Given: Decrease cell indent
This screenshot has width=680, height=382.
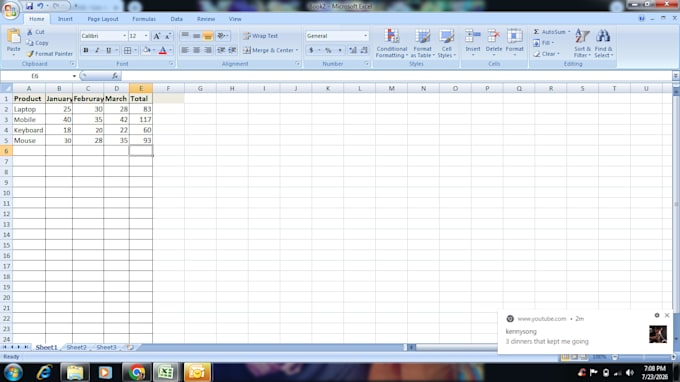Looking at the screenshot, I should point(221,50).
